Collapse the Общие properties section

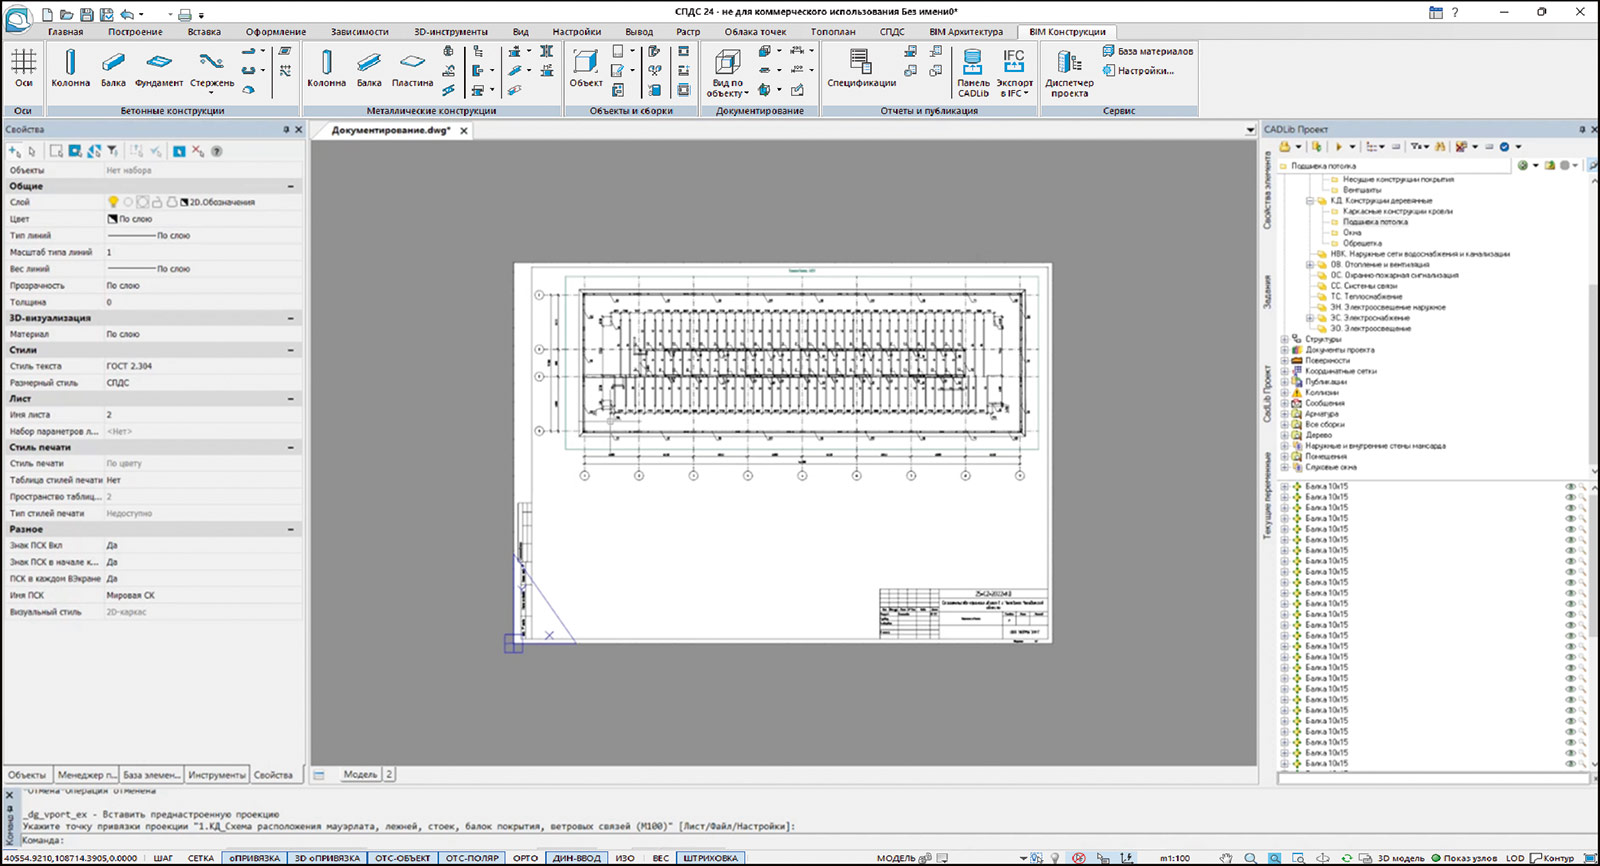click(291, 186)
